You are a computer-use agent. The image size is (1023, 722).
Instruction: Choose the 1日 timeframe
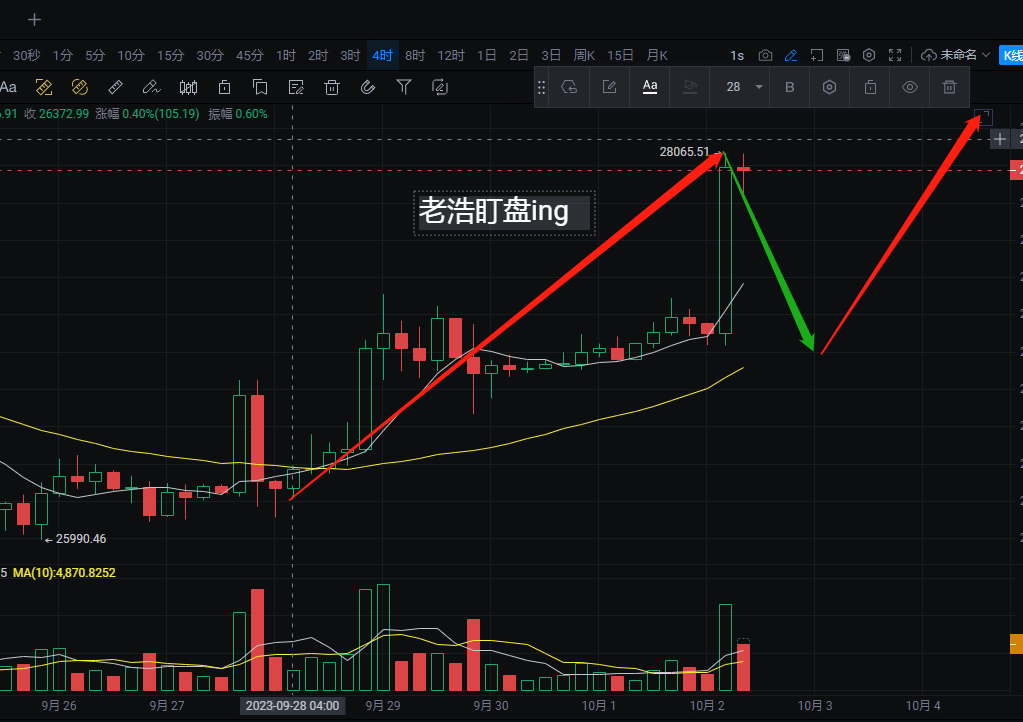[487, 55]
